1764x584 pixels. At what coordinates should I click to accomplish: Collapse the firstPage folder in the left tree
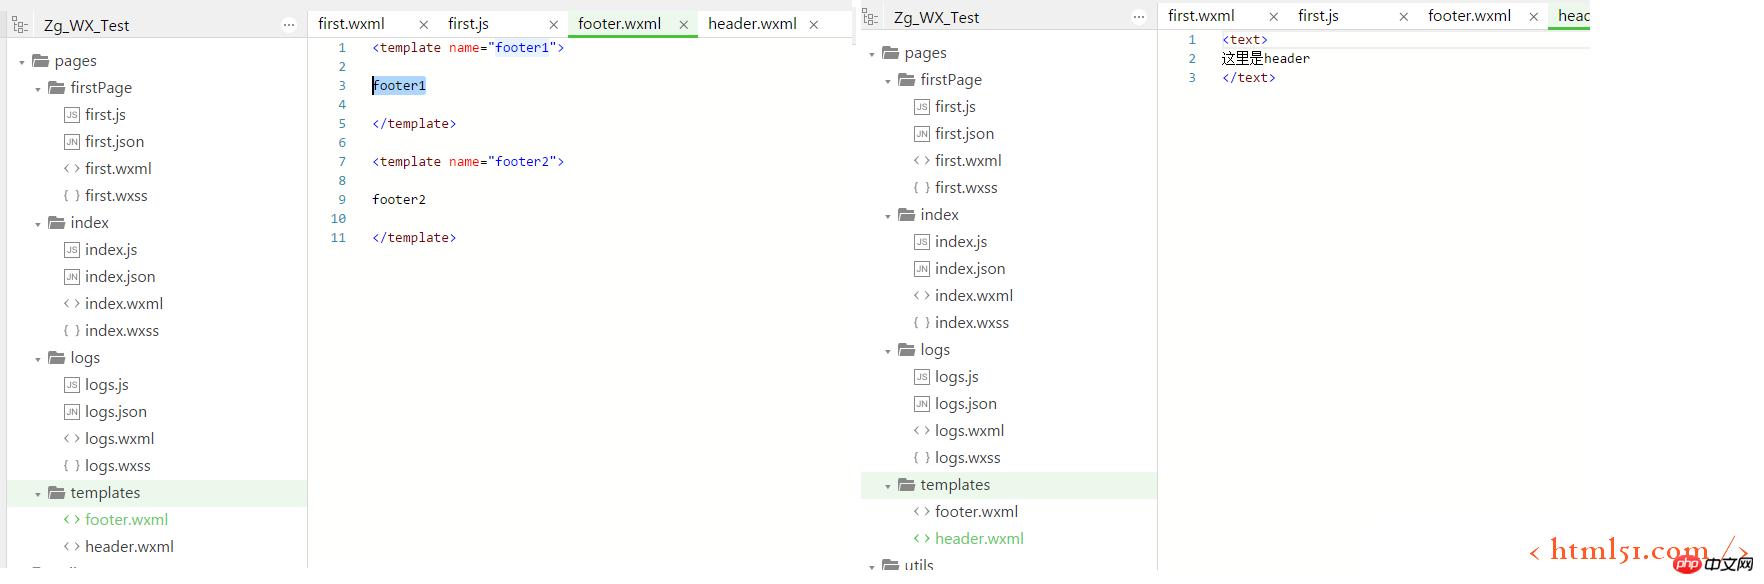38,89
